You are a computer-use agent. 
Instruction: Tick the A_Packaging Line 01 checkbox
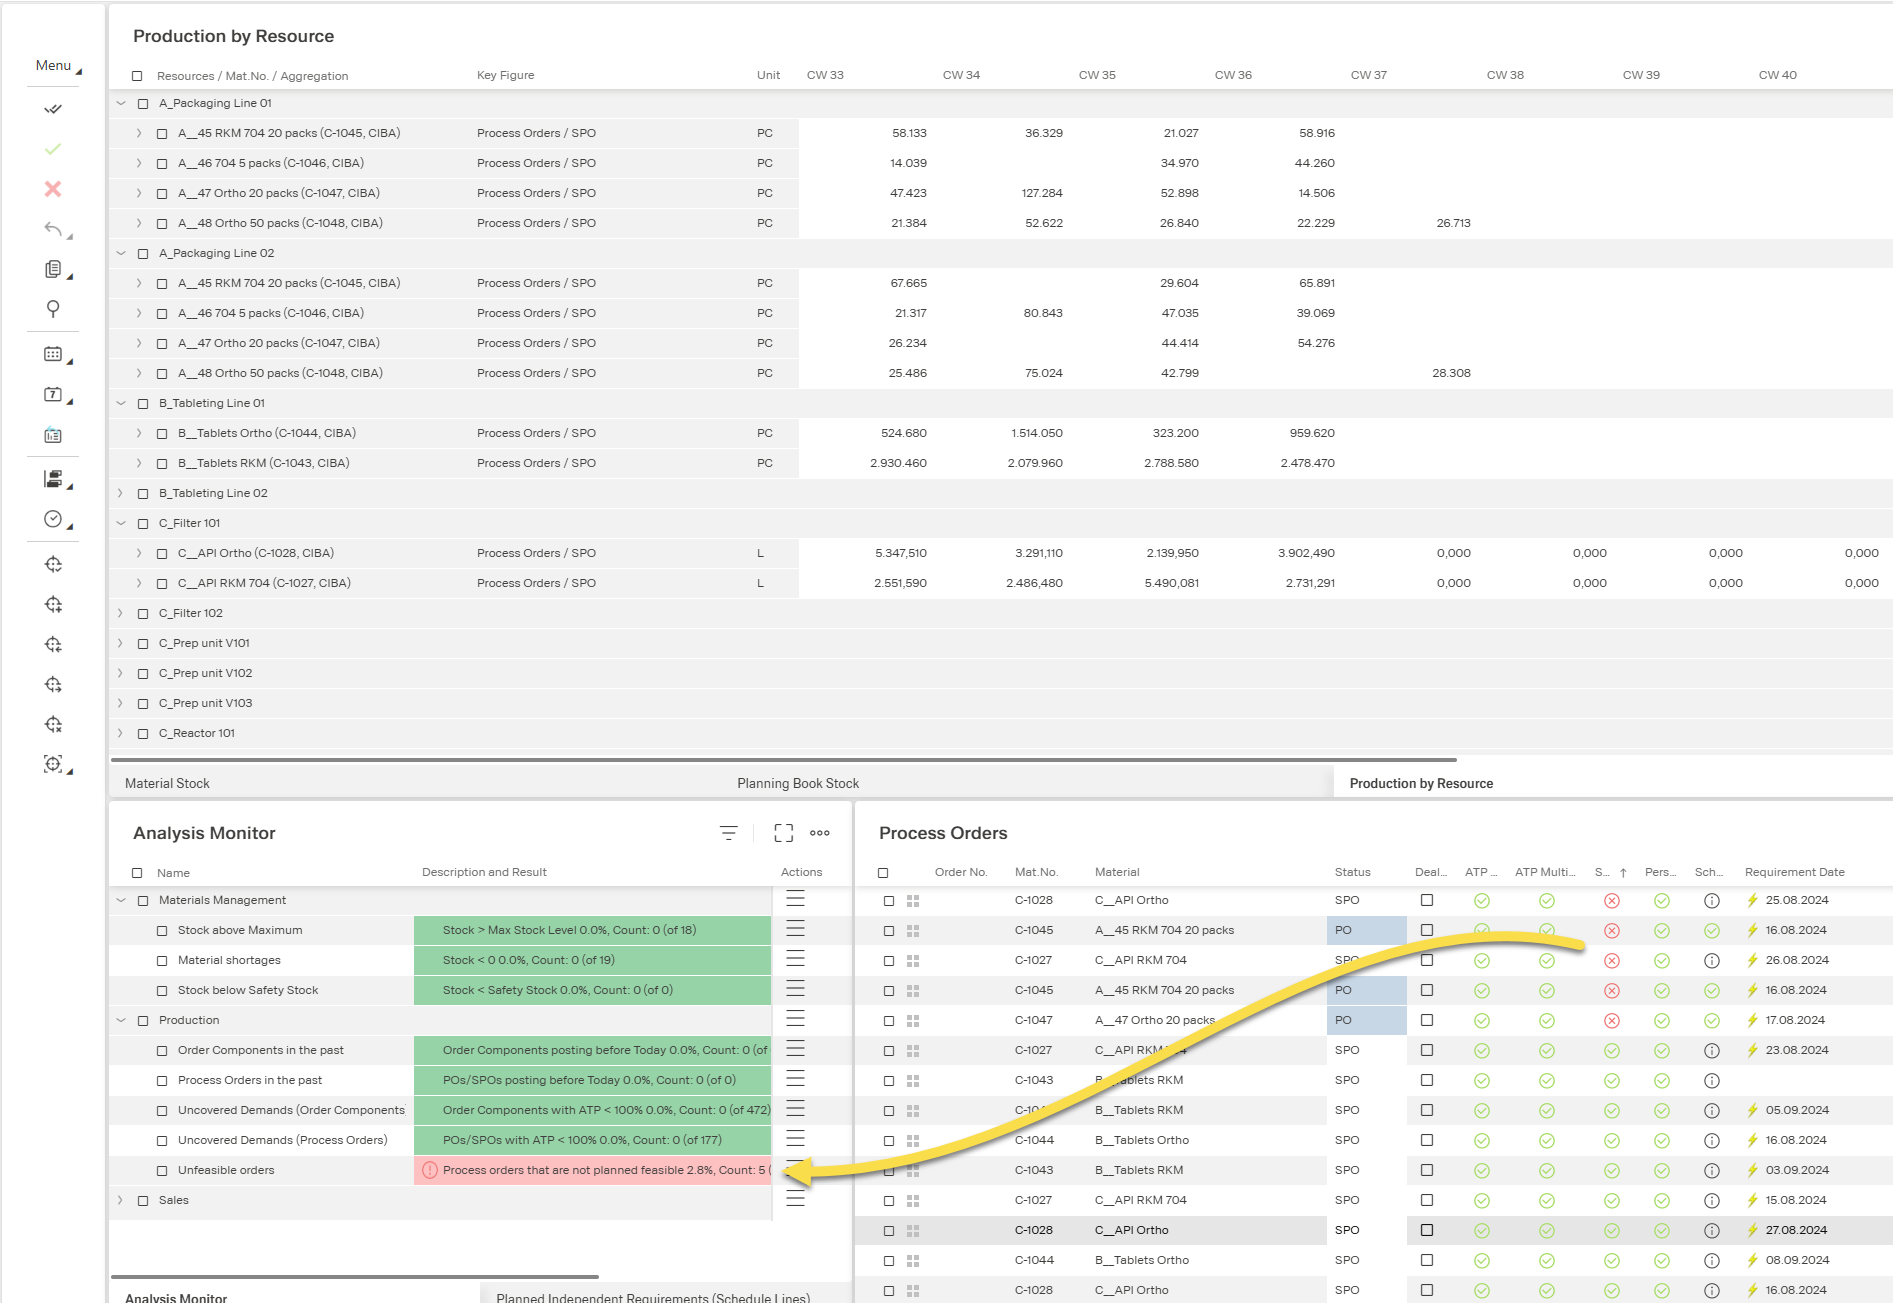(143, 104)
